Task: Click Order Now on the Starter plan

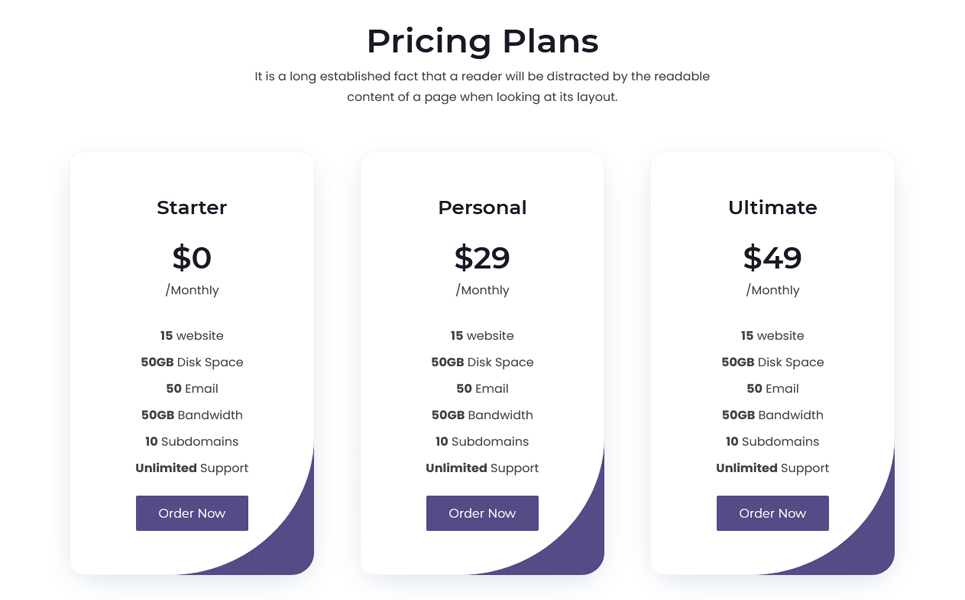Action: [192, 513]
